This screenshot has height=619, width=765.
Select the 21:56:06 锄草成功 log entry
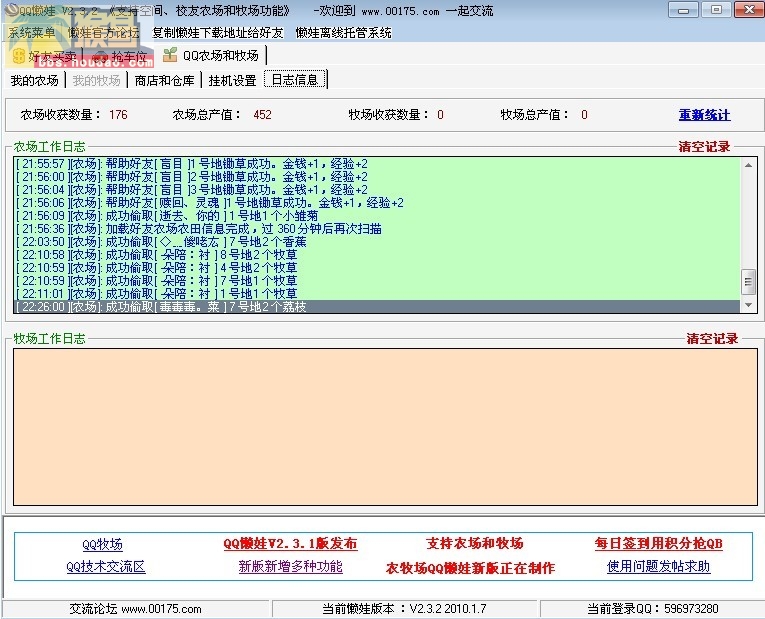(377, 203)
